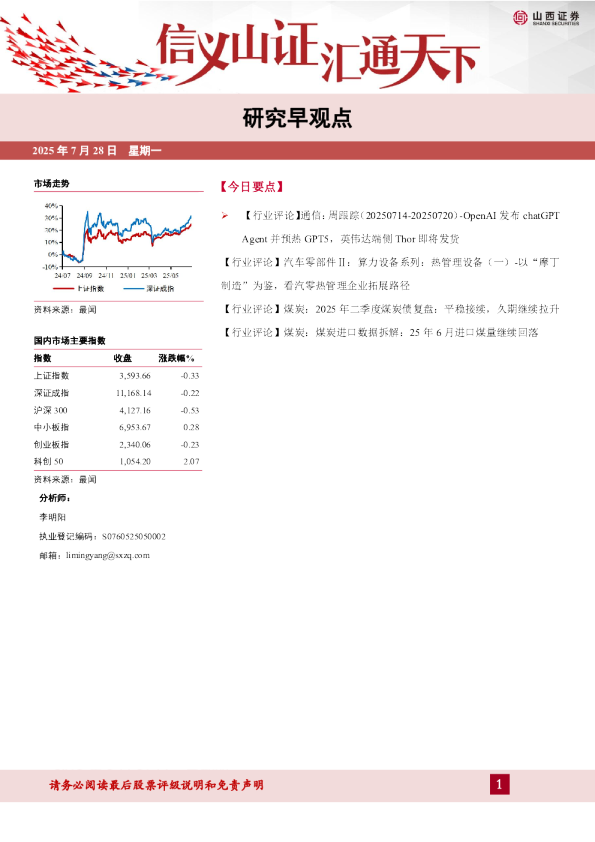Click the red arrow bullet before 通信
Viewport: 595px width, 842px height.
pyautogui.click(x=225, y=216)
